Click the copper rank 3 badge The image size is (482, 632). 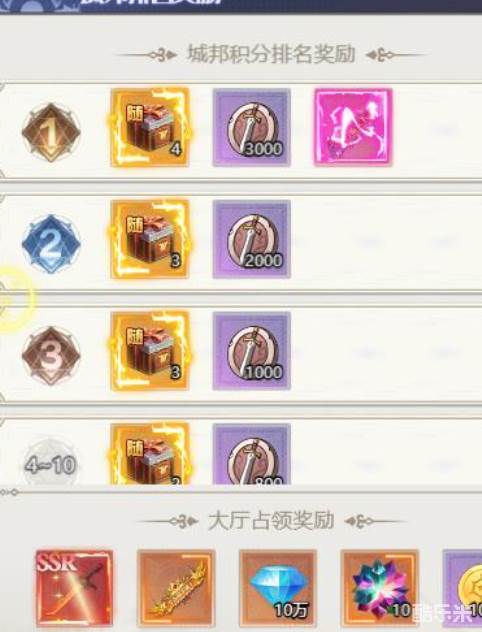click(x=51, y=356)
